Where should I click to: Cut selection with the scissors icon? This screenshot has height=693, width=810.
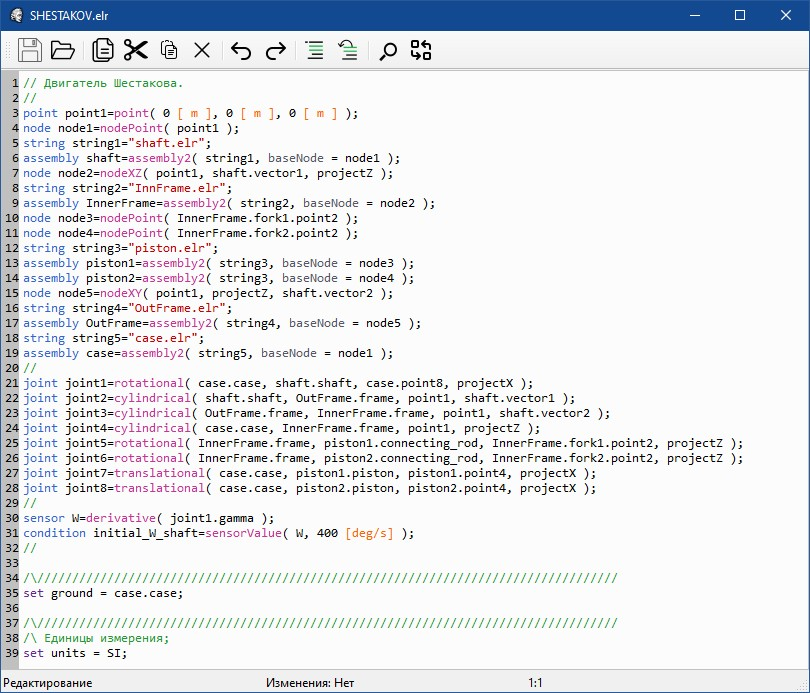click(136, 50)
